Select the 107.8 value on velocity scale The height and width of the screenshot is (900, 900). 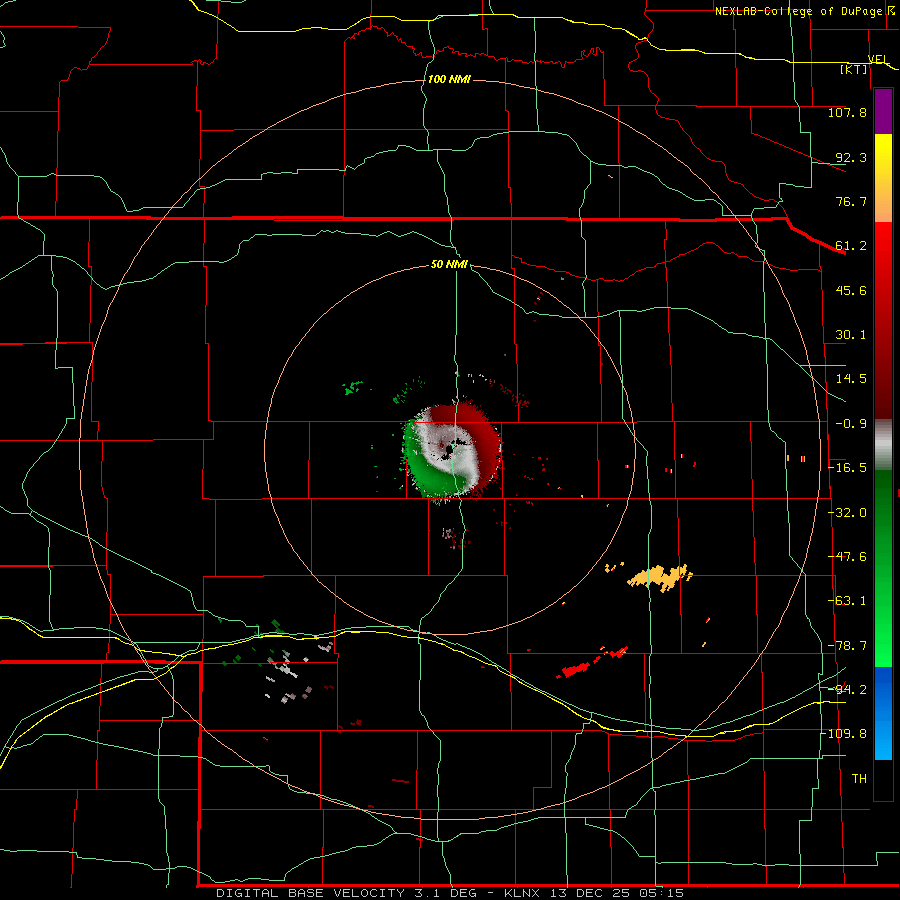(847, 112)
